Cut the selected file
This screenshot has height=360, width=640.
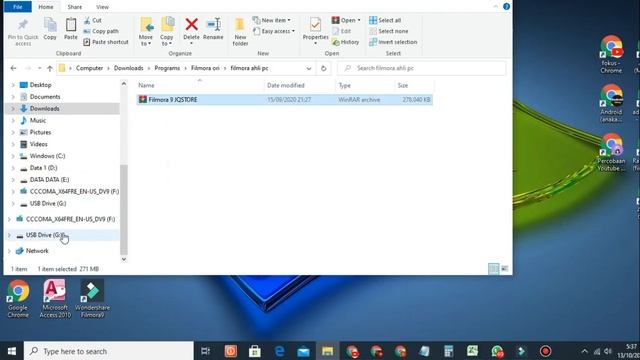(93, 20)
